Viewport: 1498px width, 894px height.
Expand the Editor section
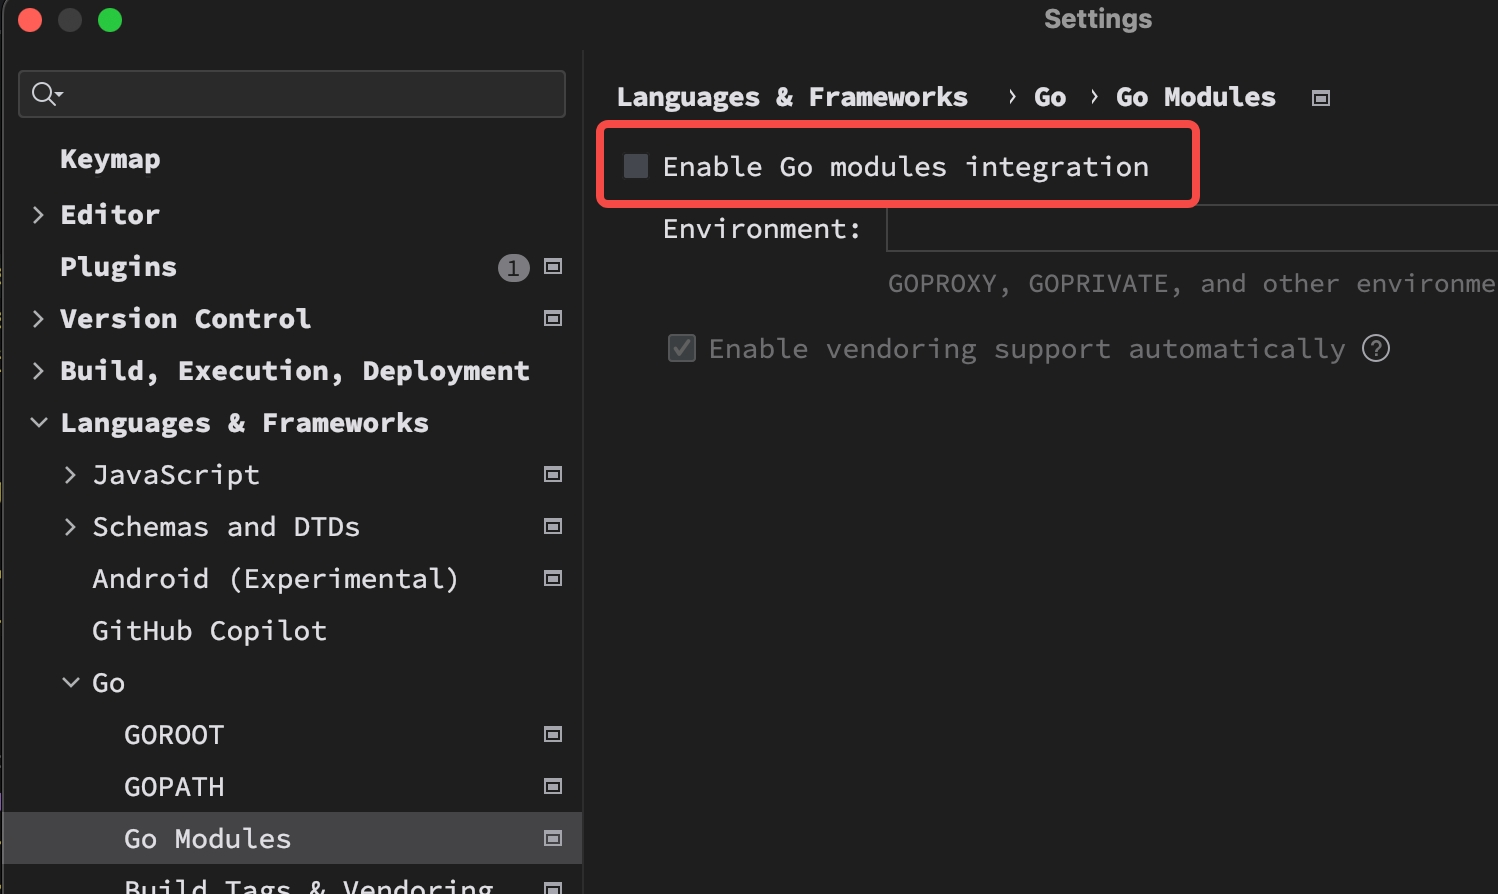38,214
